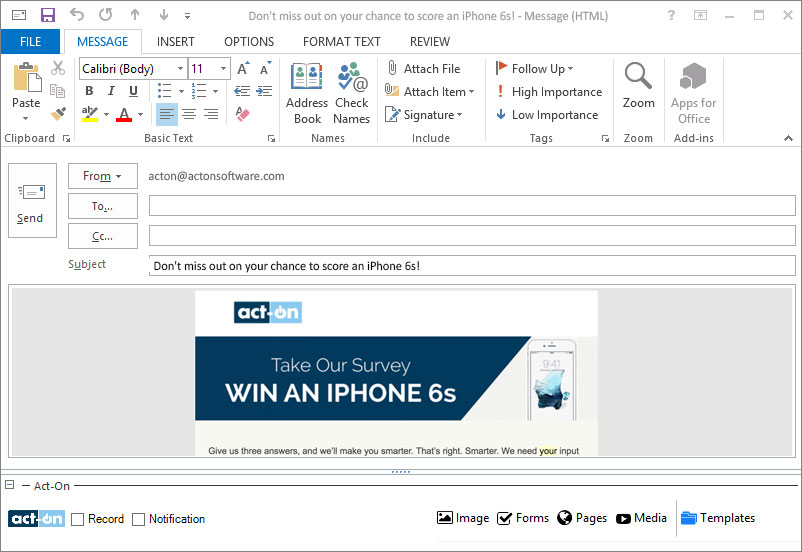
Task: Click Check Names
Action: (x=351, y=94)
